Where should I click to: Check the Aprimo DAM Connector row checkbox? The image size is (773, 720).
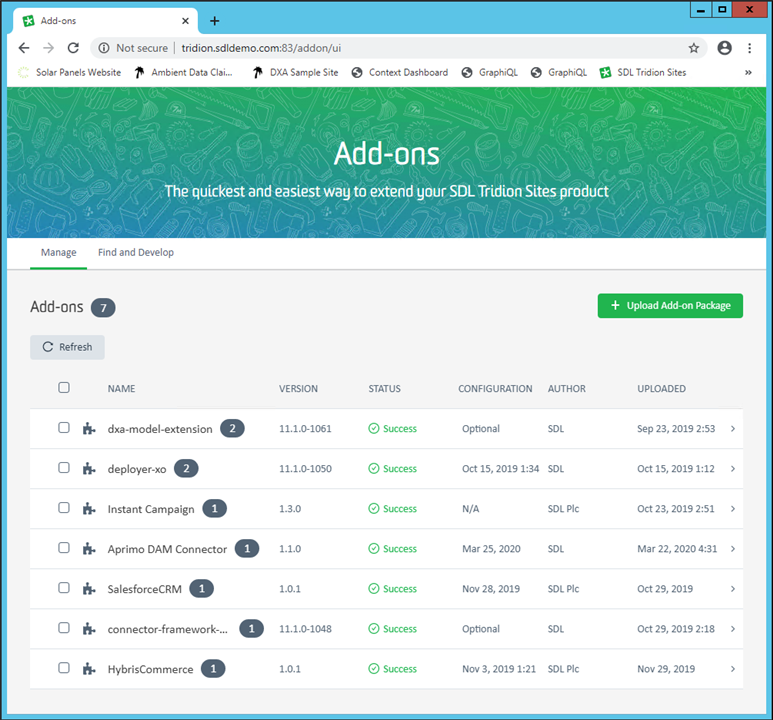[64, 547]
